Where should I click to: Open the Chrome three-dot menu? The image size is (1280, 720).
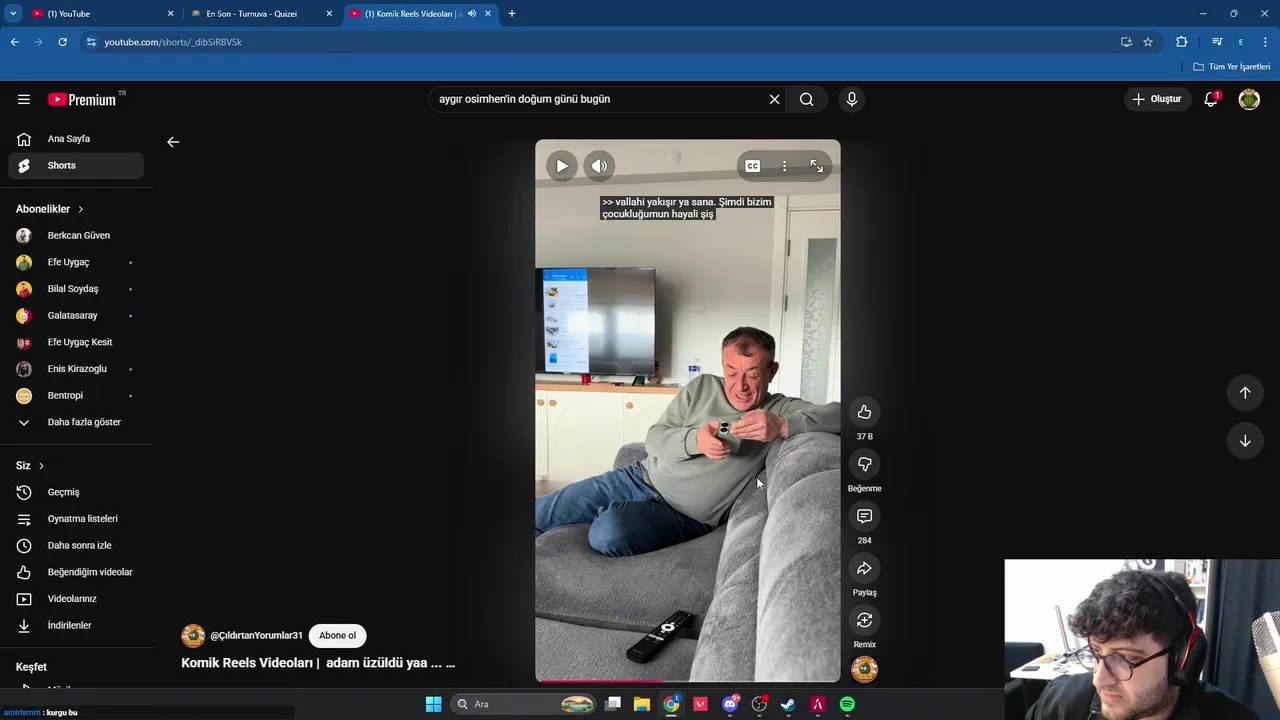1265,42
